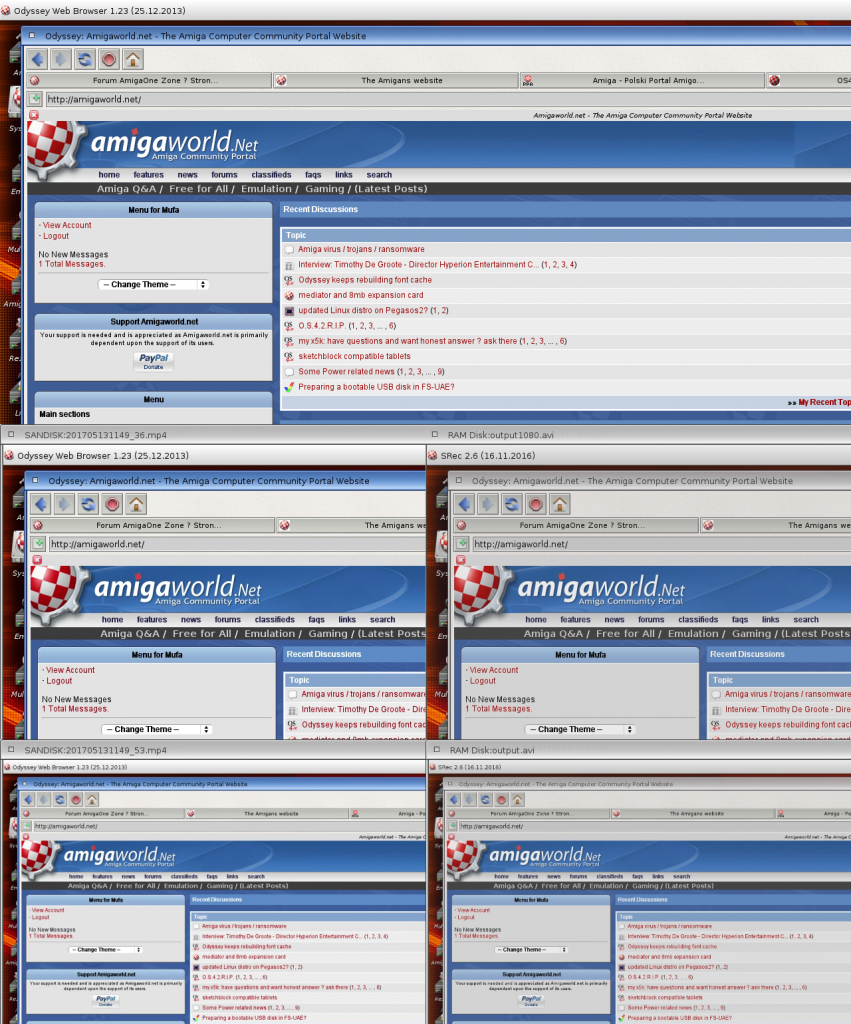
Task: Click favicon on largest window's The Amigans website tab
Action: coord(281,80)
